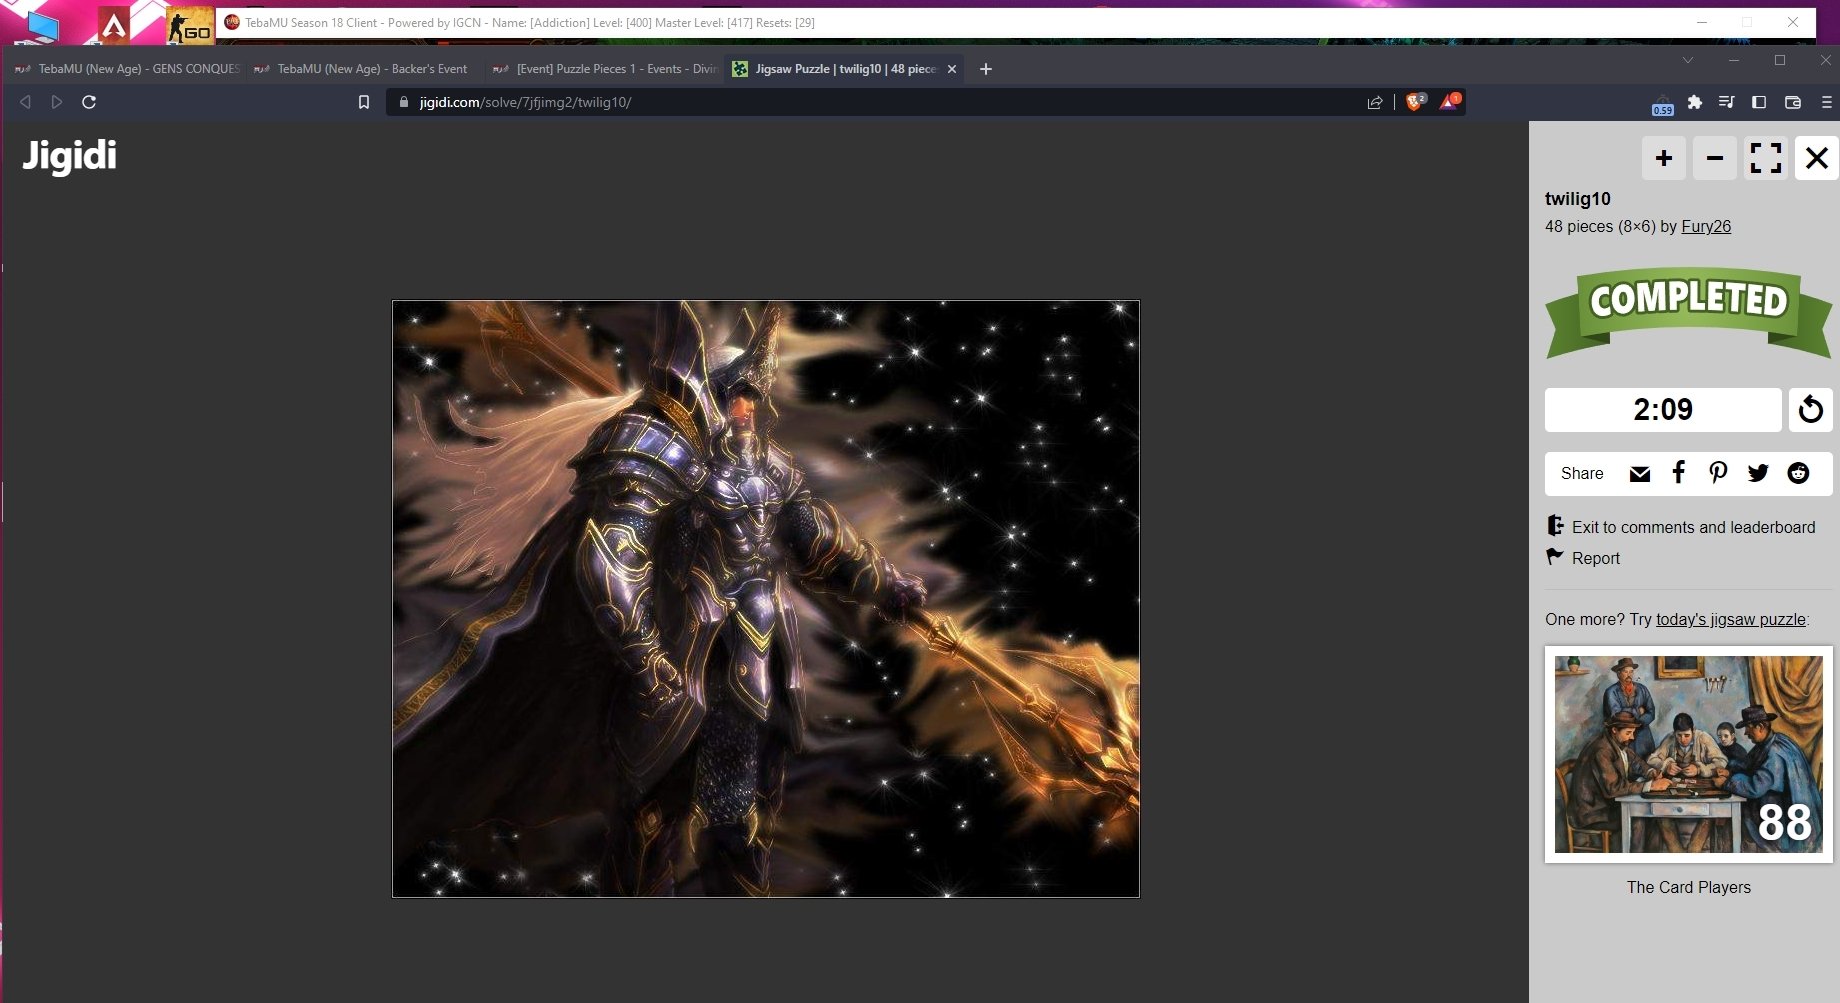Share the puzzle on Pinterest
Image resolution: width=1840 pixels, height=1003 pixels.
coord(1718,473)
